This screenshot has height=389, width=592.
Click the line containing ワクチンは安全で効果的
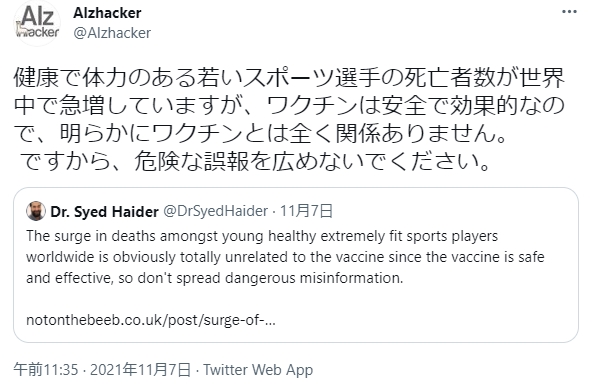(x=289, y=106)
